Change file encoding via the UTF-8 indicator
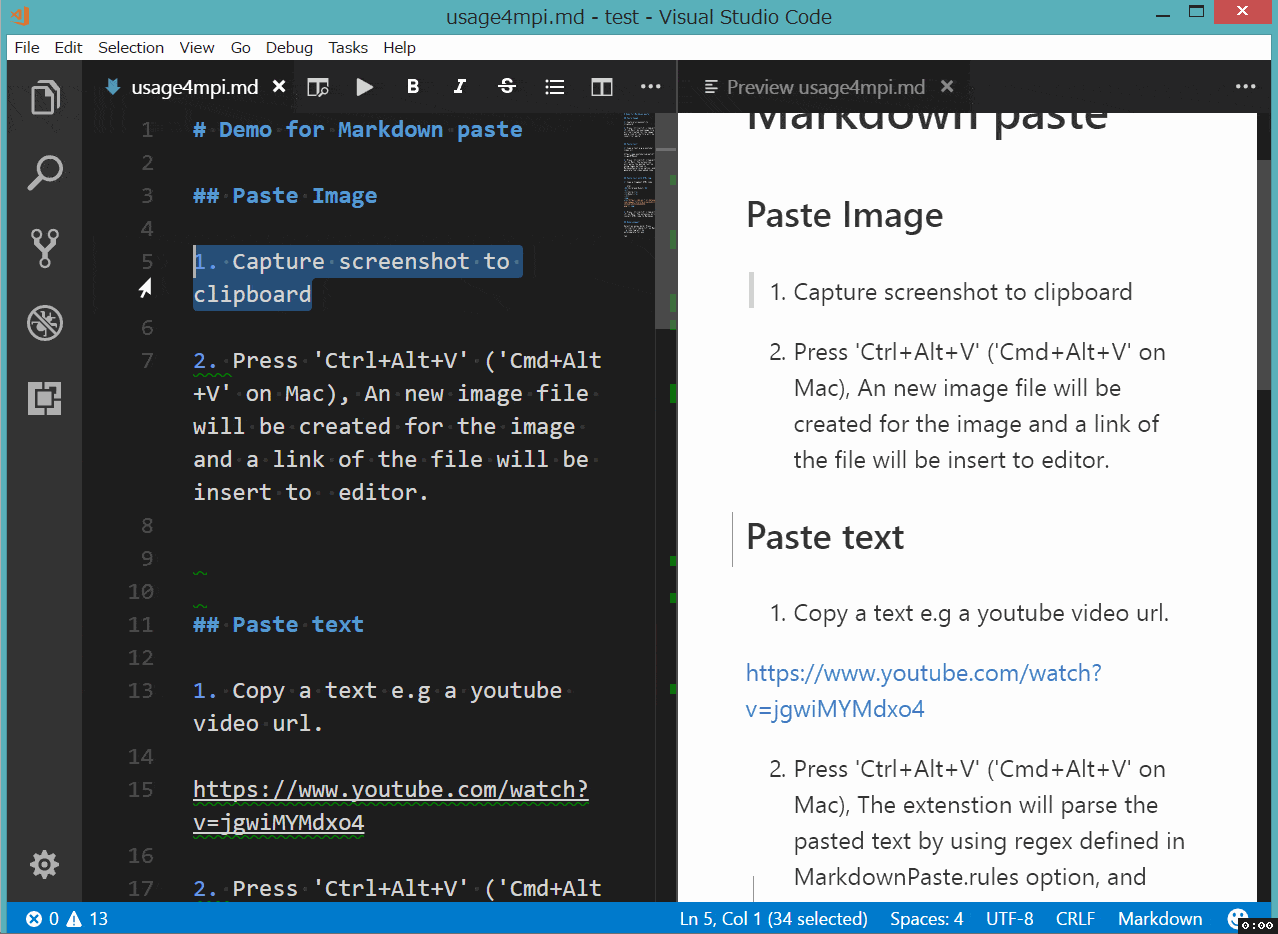1278x934 pixels. (1009, 918)
